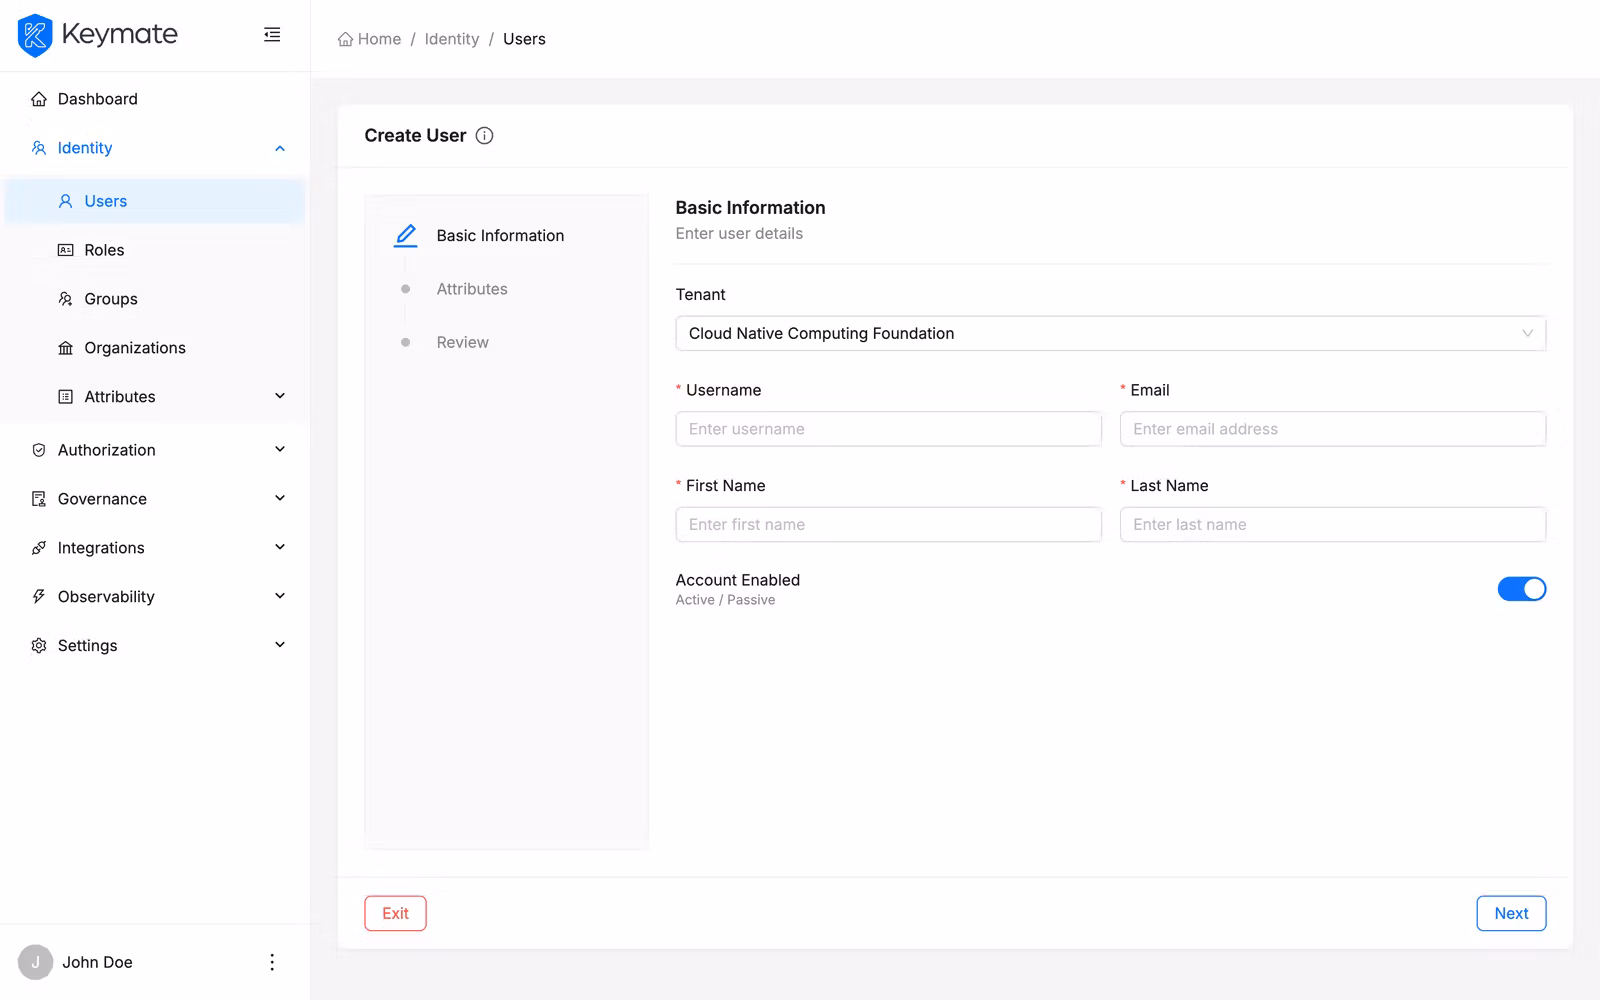Collapse the Identity menu section
This screenshot has height=1000, width=1600.
(279, 147)
